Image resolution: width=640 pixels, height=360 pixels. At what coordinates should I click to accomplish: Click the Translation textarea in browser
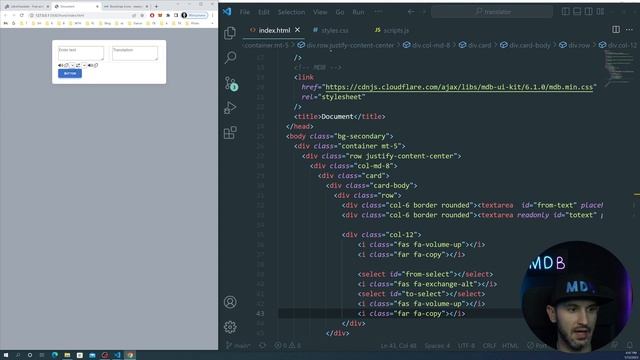click(x=135, y=53)
